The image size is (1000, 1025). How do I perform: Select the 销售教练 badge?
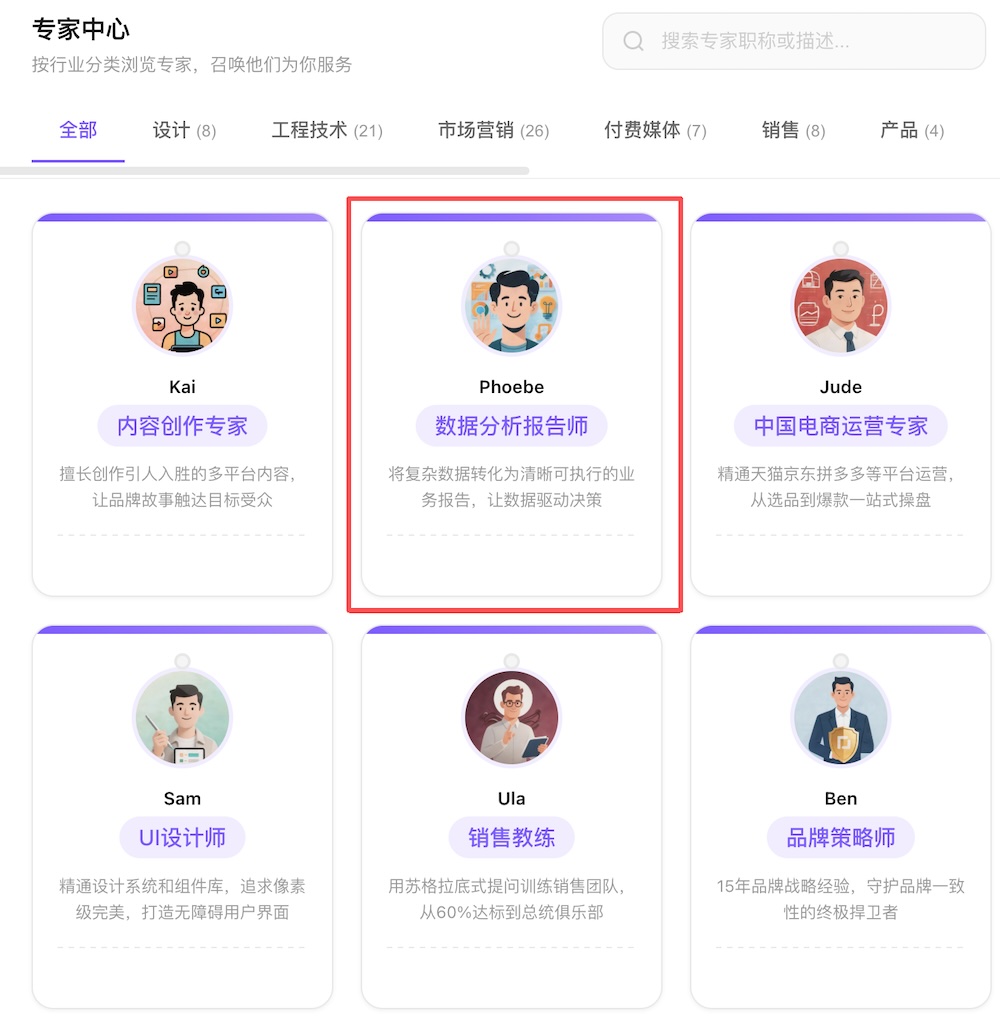tap(512, 838)
